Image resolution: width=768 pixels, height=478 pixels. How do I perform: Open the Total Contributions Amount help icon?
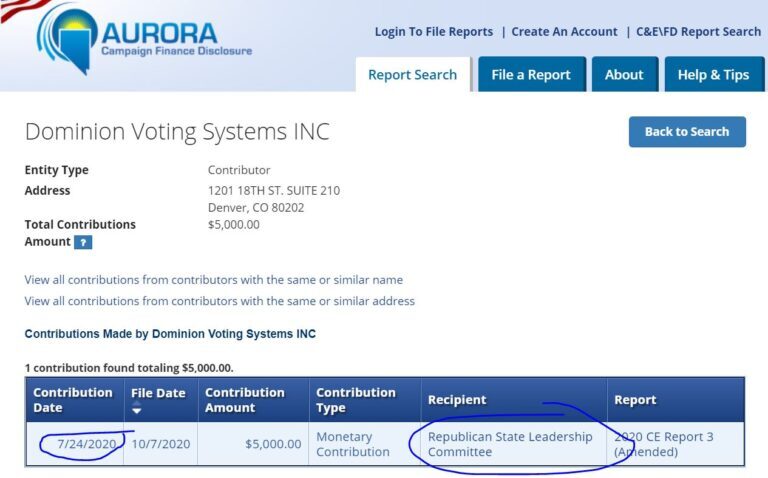point(83,242)
